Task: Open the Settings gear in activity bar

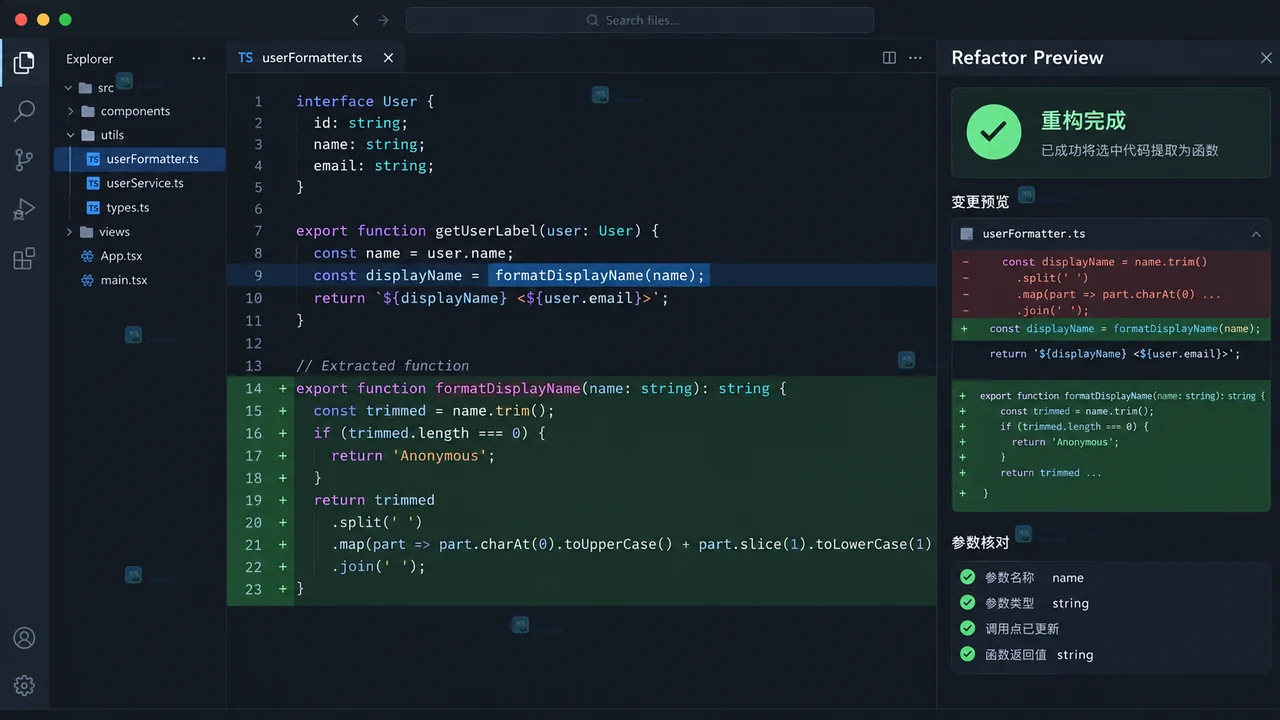Action: click(x=24, y=685)
